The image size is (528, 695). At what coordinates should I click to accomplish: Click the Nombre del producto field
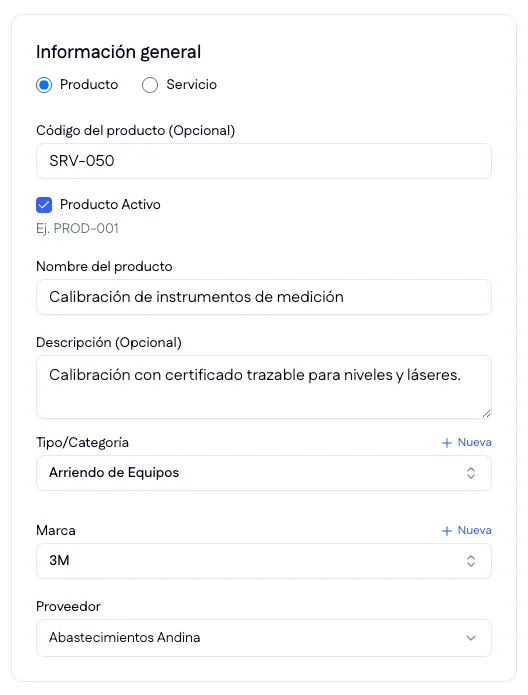click(x=264, y=297)
